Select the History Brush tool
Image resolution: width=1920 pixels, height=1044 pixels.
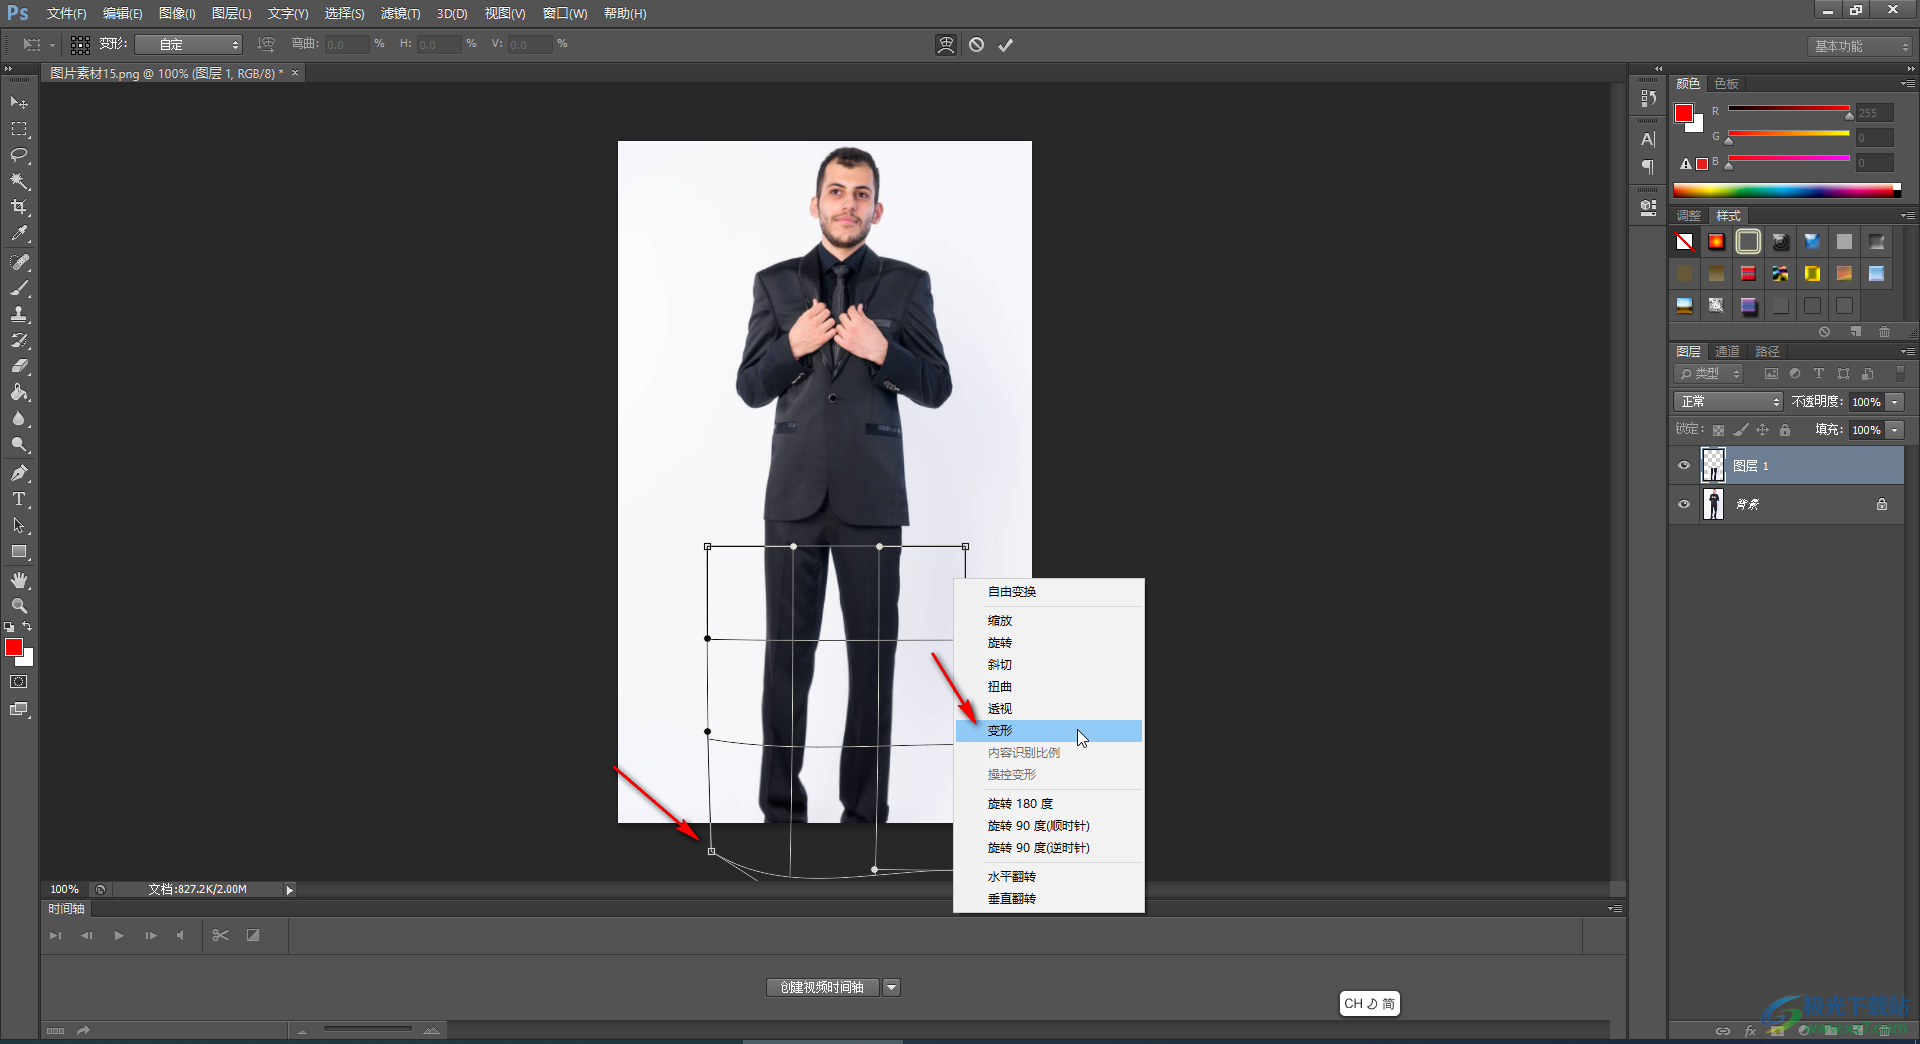point(19,340)
